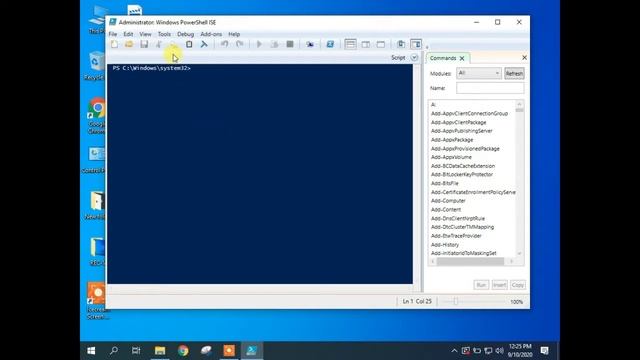Viewport: 640px width, 360px height.
Task: Select Add-AppvClientPackage in the list
Action: click(x=458, y=122)
